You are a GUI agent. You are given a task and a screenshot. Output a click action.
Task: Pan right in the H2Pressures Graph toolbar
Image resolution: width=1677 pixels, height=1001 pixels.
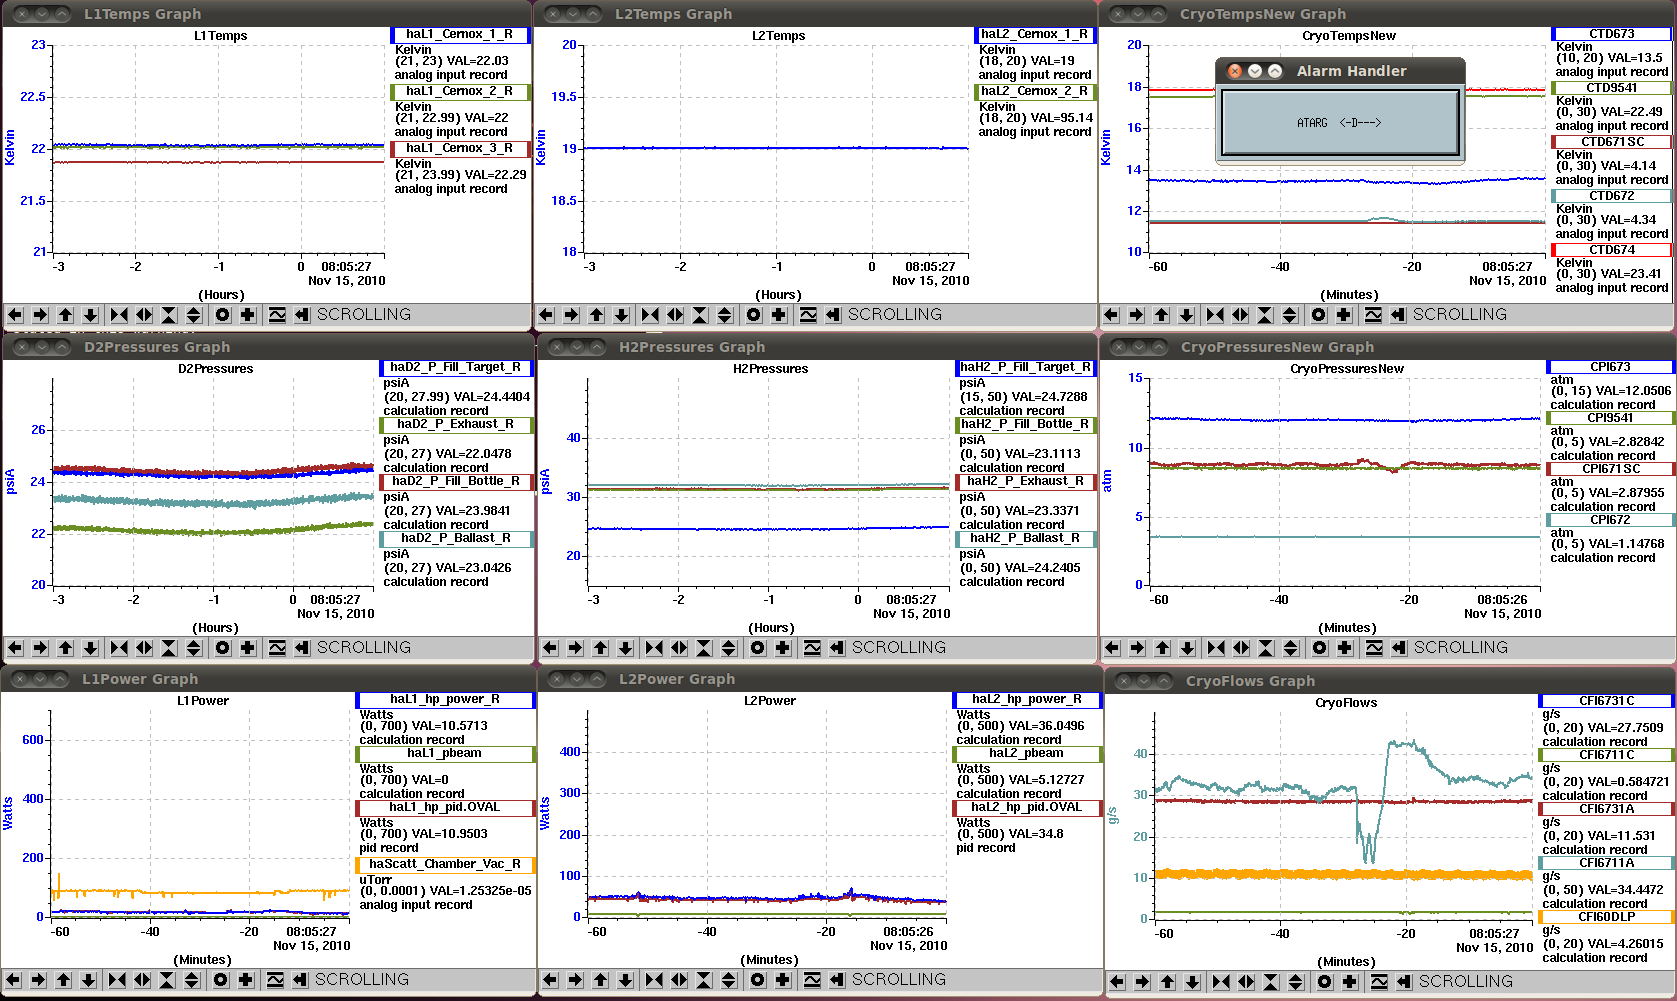pyautogui.click(x=575, y=648)
